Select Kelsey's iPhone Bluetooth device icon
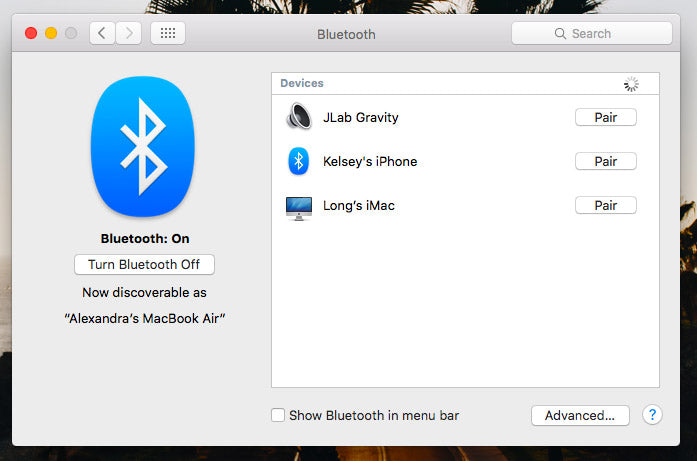The image size is (697, 461). pos(298,161)
